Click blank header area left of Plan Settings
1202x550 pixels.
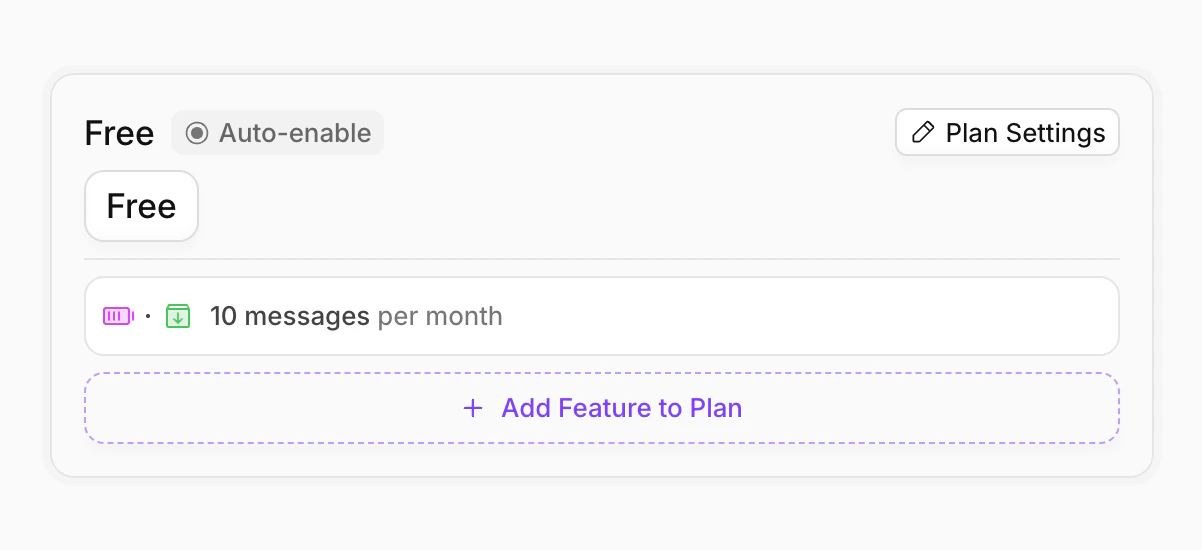click(640, 133)
